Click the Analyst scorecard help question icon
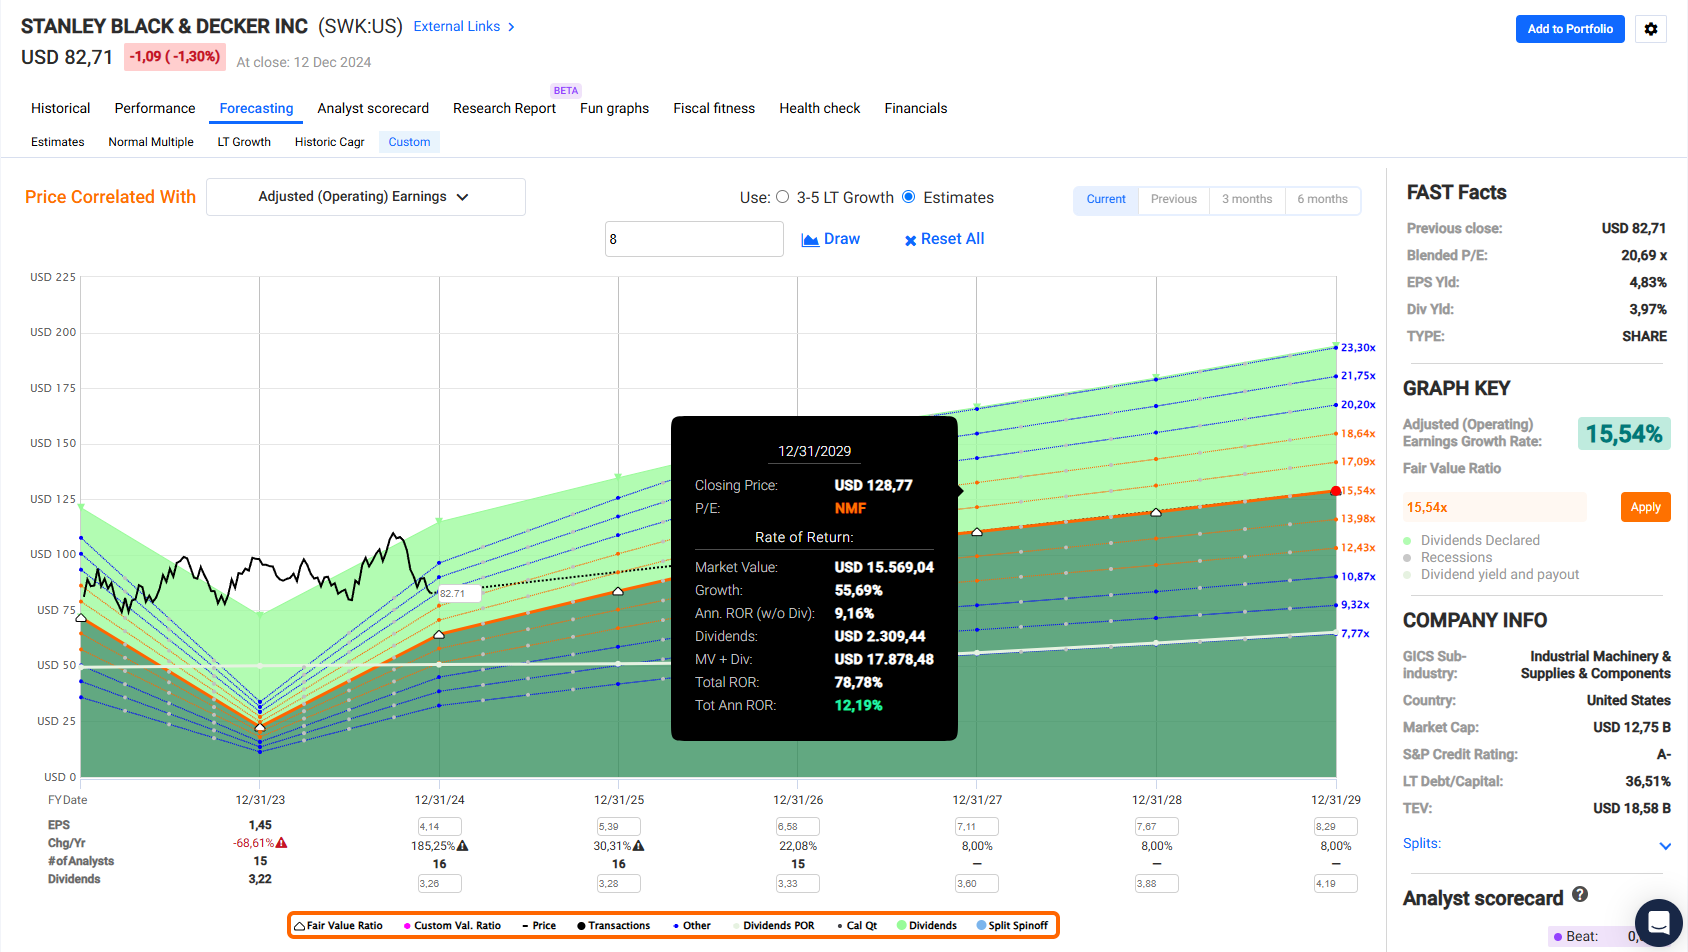 pos(1580,895)
